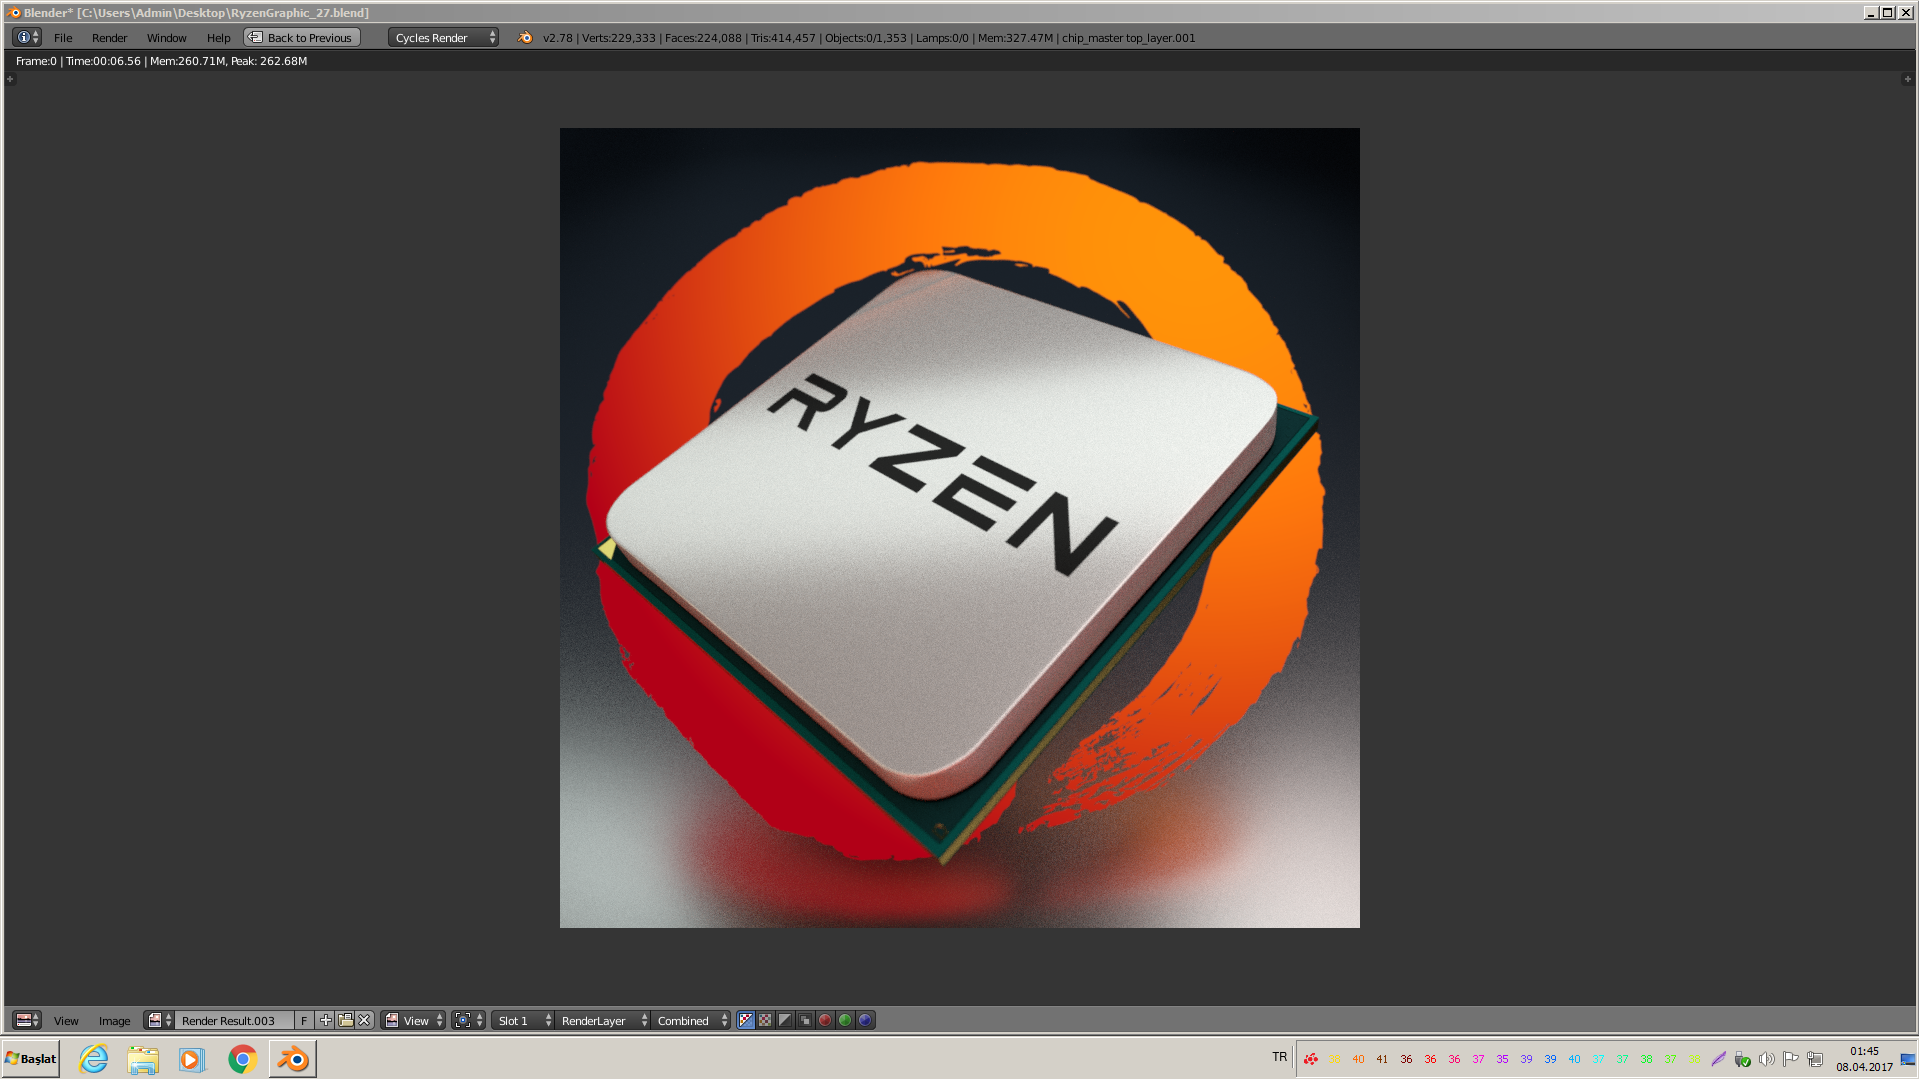The width and height of the screenshot is (1919, 1079).
Task: Click the Blender logo in info header
Action: (526, 37)
